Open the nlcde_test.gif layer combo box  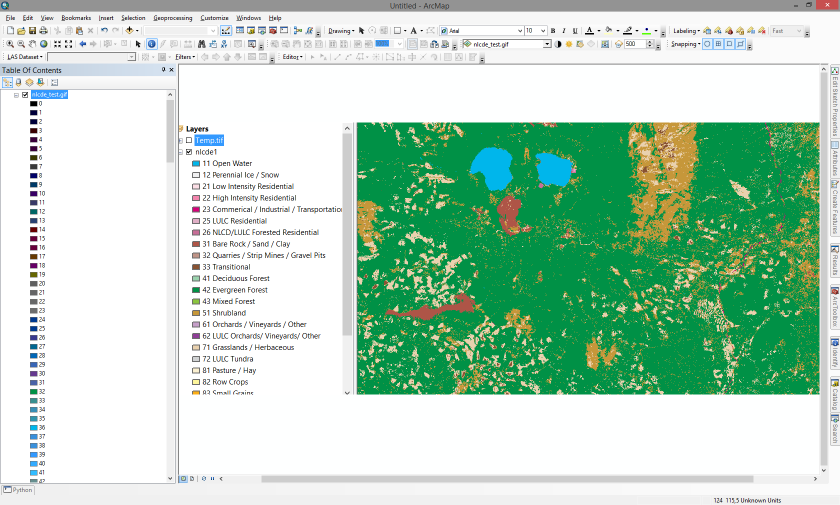[x=547, y=44]
